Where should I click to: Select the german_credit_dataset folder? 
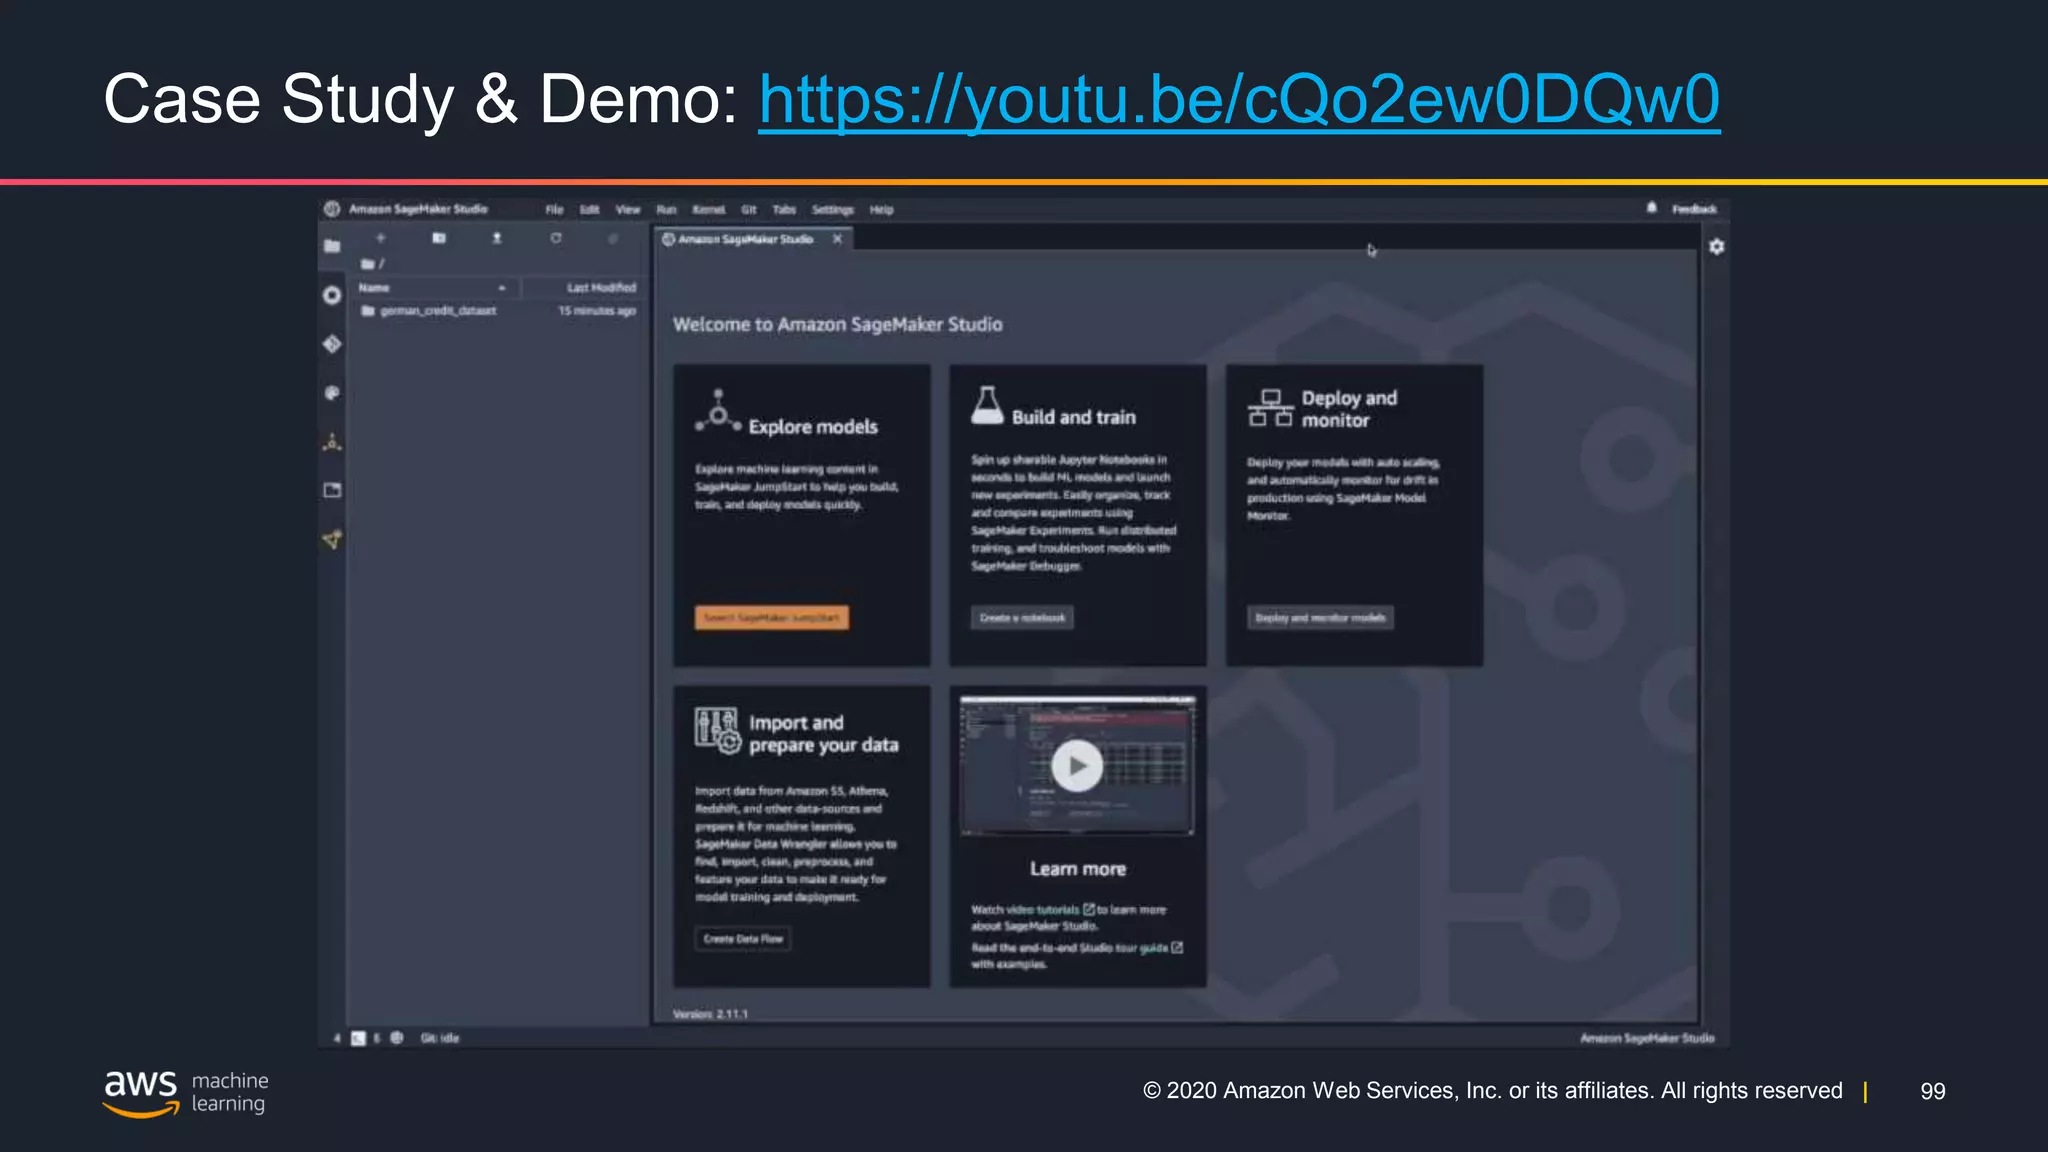coord(438,311)
